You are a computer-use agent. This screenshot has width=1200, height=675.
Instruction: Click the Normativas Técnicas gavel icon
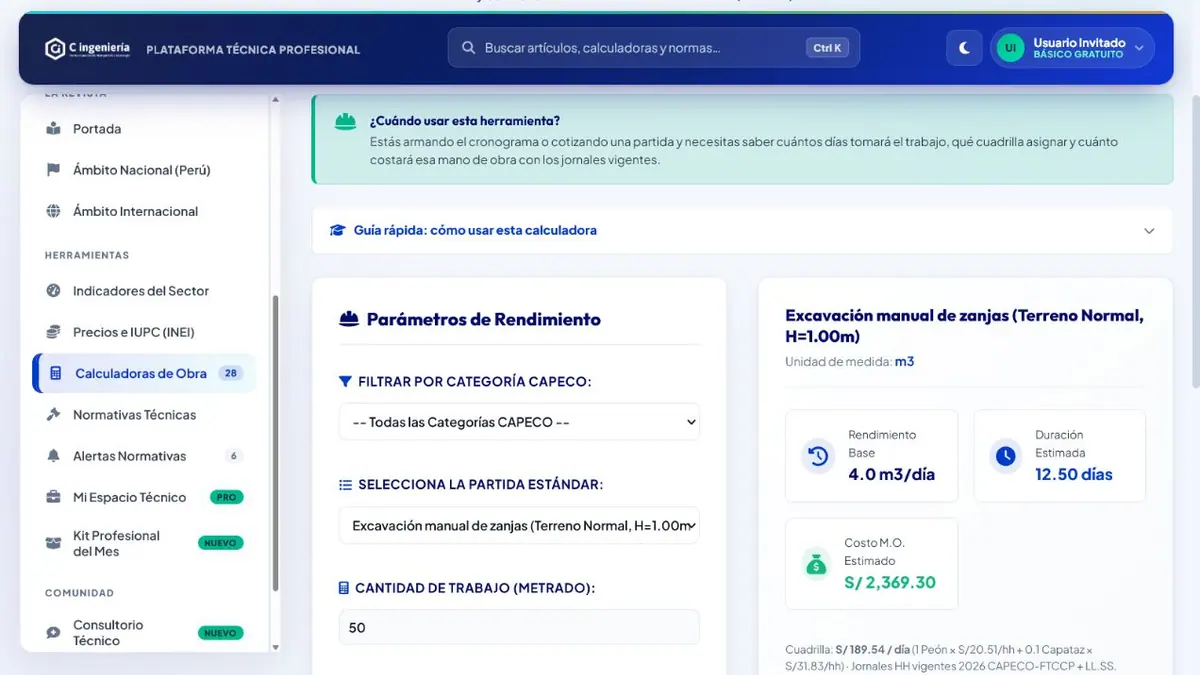pos(54,414)
